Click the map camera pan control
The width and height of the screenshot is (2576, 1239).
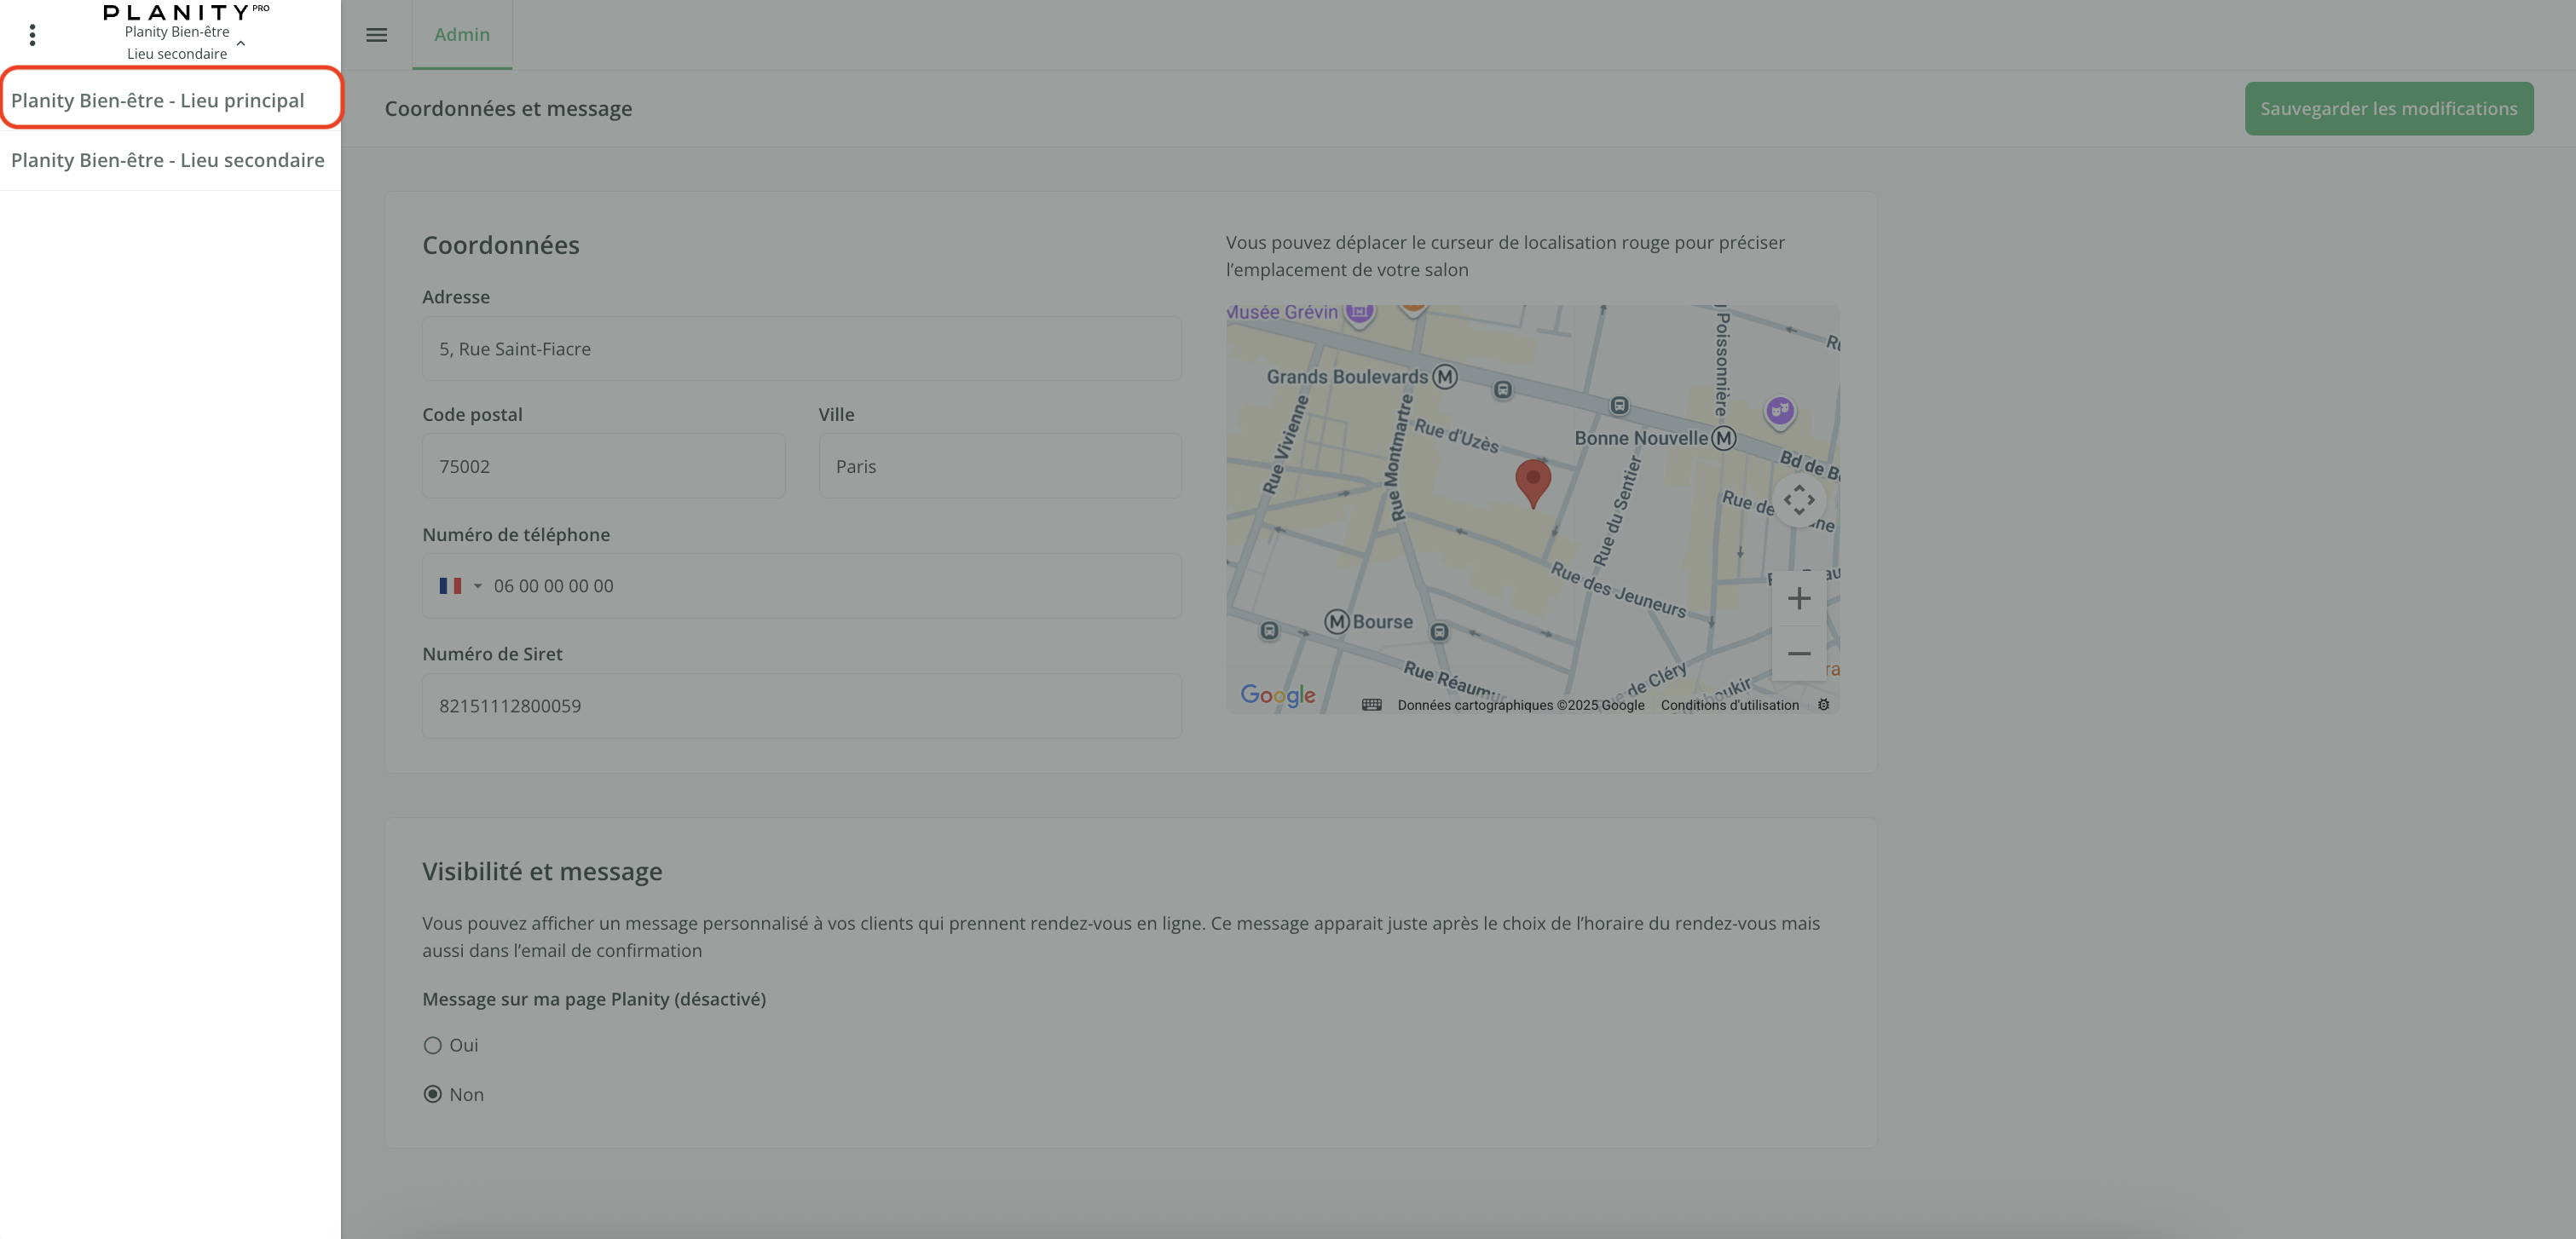pos(1798,500)
